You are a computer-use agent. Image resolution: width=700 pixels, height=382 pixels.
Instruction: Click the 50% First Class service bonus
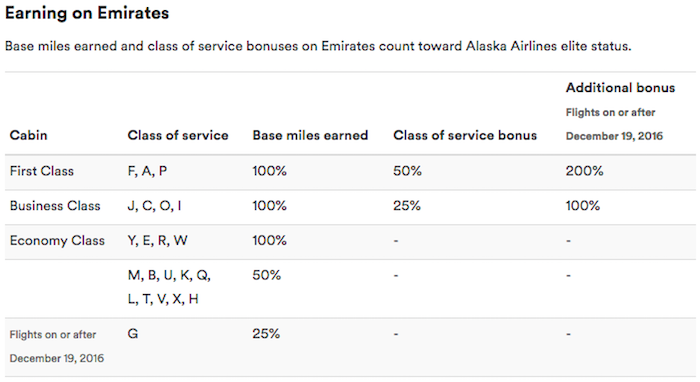[x=407, y=171]
